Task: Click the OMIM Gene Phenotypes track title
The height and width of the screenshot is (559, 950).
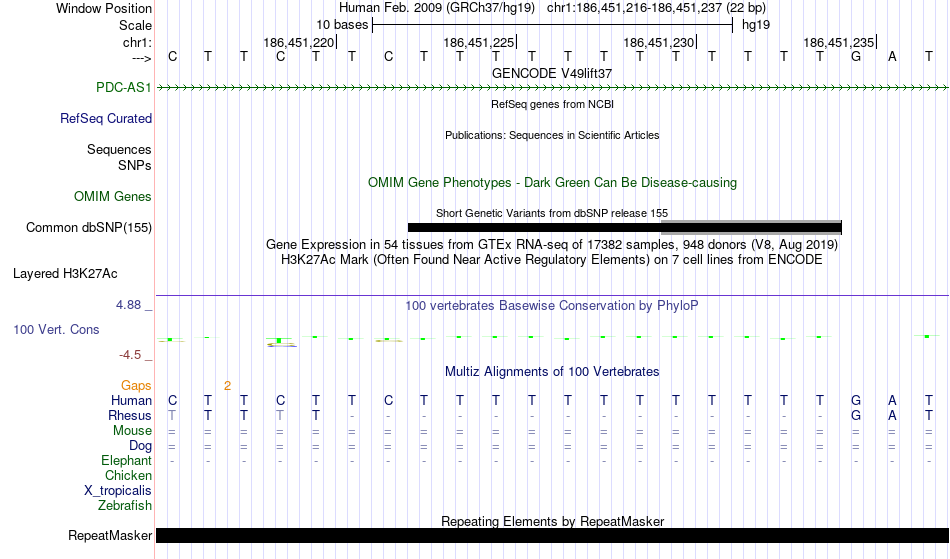Action: [x=553, y=183]
